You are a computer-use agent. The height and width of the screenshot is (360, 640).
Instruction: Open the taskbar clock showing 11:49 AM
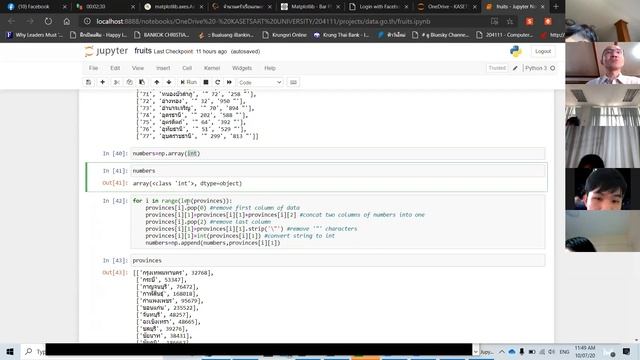pyautogui.click(x=585, y=351)
